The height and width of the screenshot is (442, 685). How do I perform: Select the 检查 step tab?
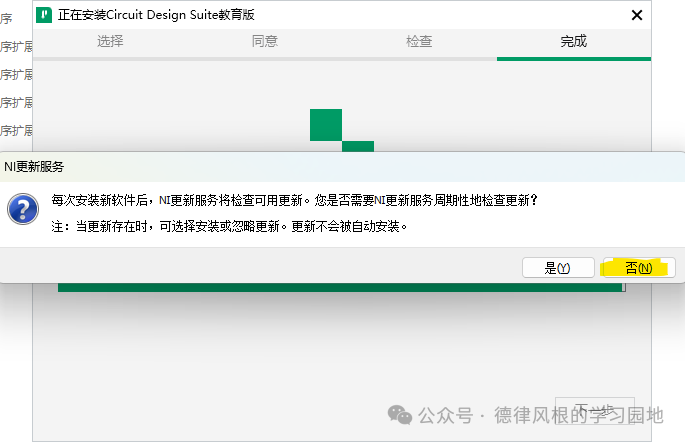tap(419, 41)
